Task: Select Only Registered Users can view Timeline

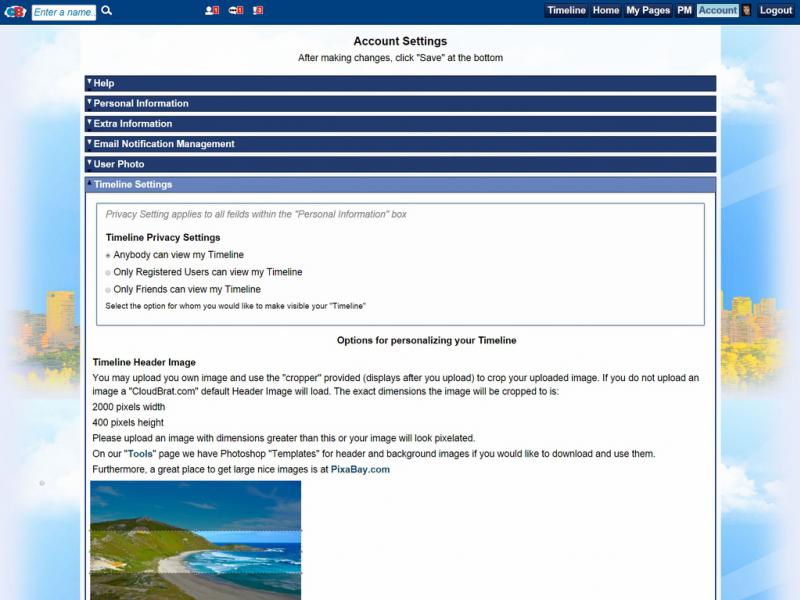Action: (108, 273)
